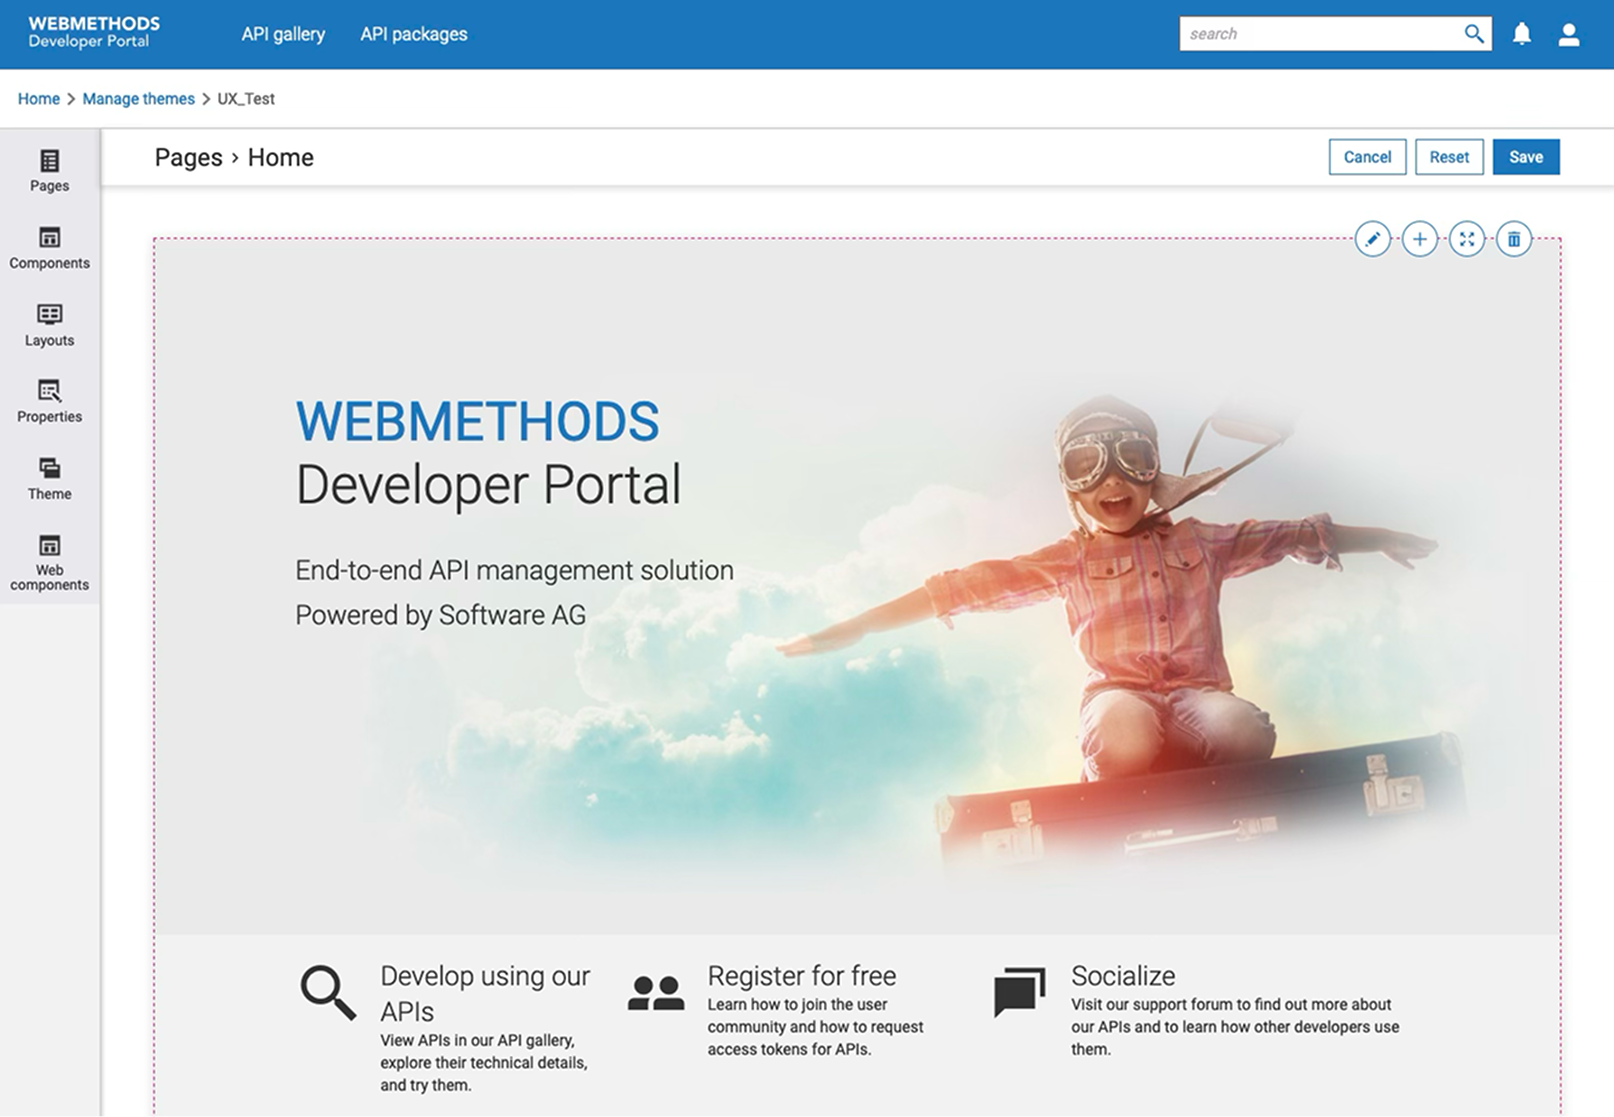The height and width of the screenshot is (1117, 1614).
Task: Click the Register for free heading
Action: 802,976
